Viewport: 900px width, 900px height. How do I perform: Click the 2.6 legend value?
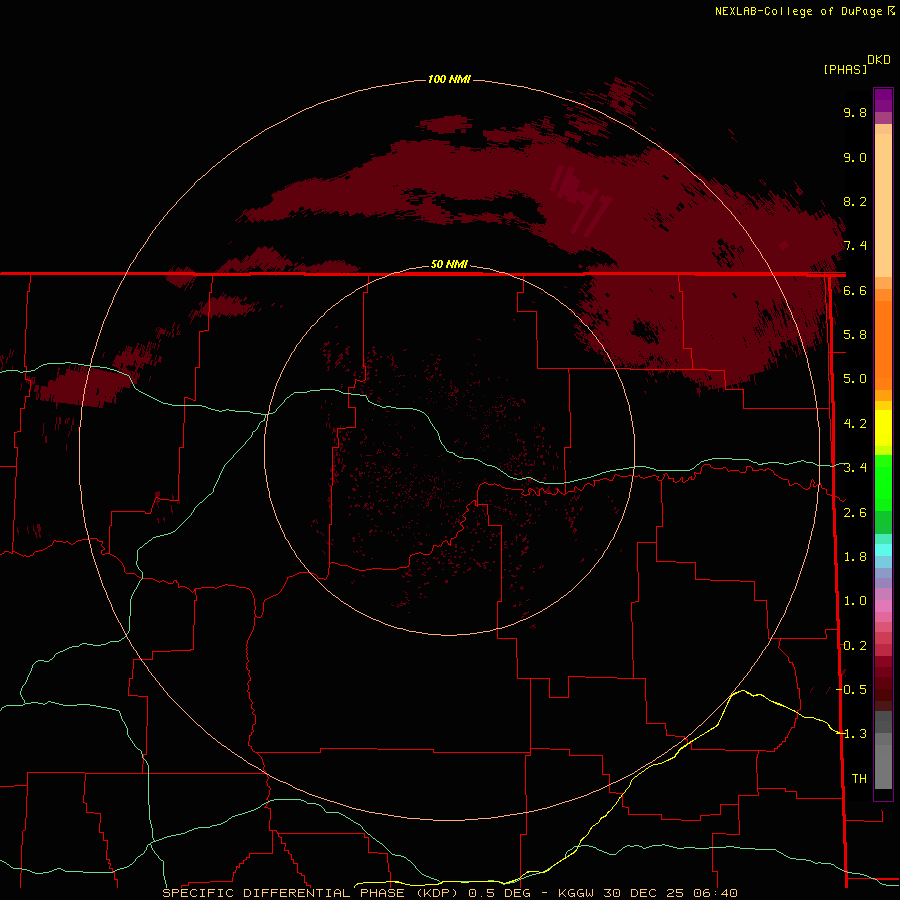855,513
